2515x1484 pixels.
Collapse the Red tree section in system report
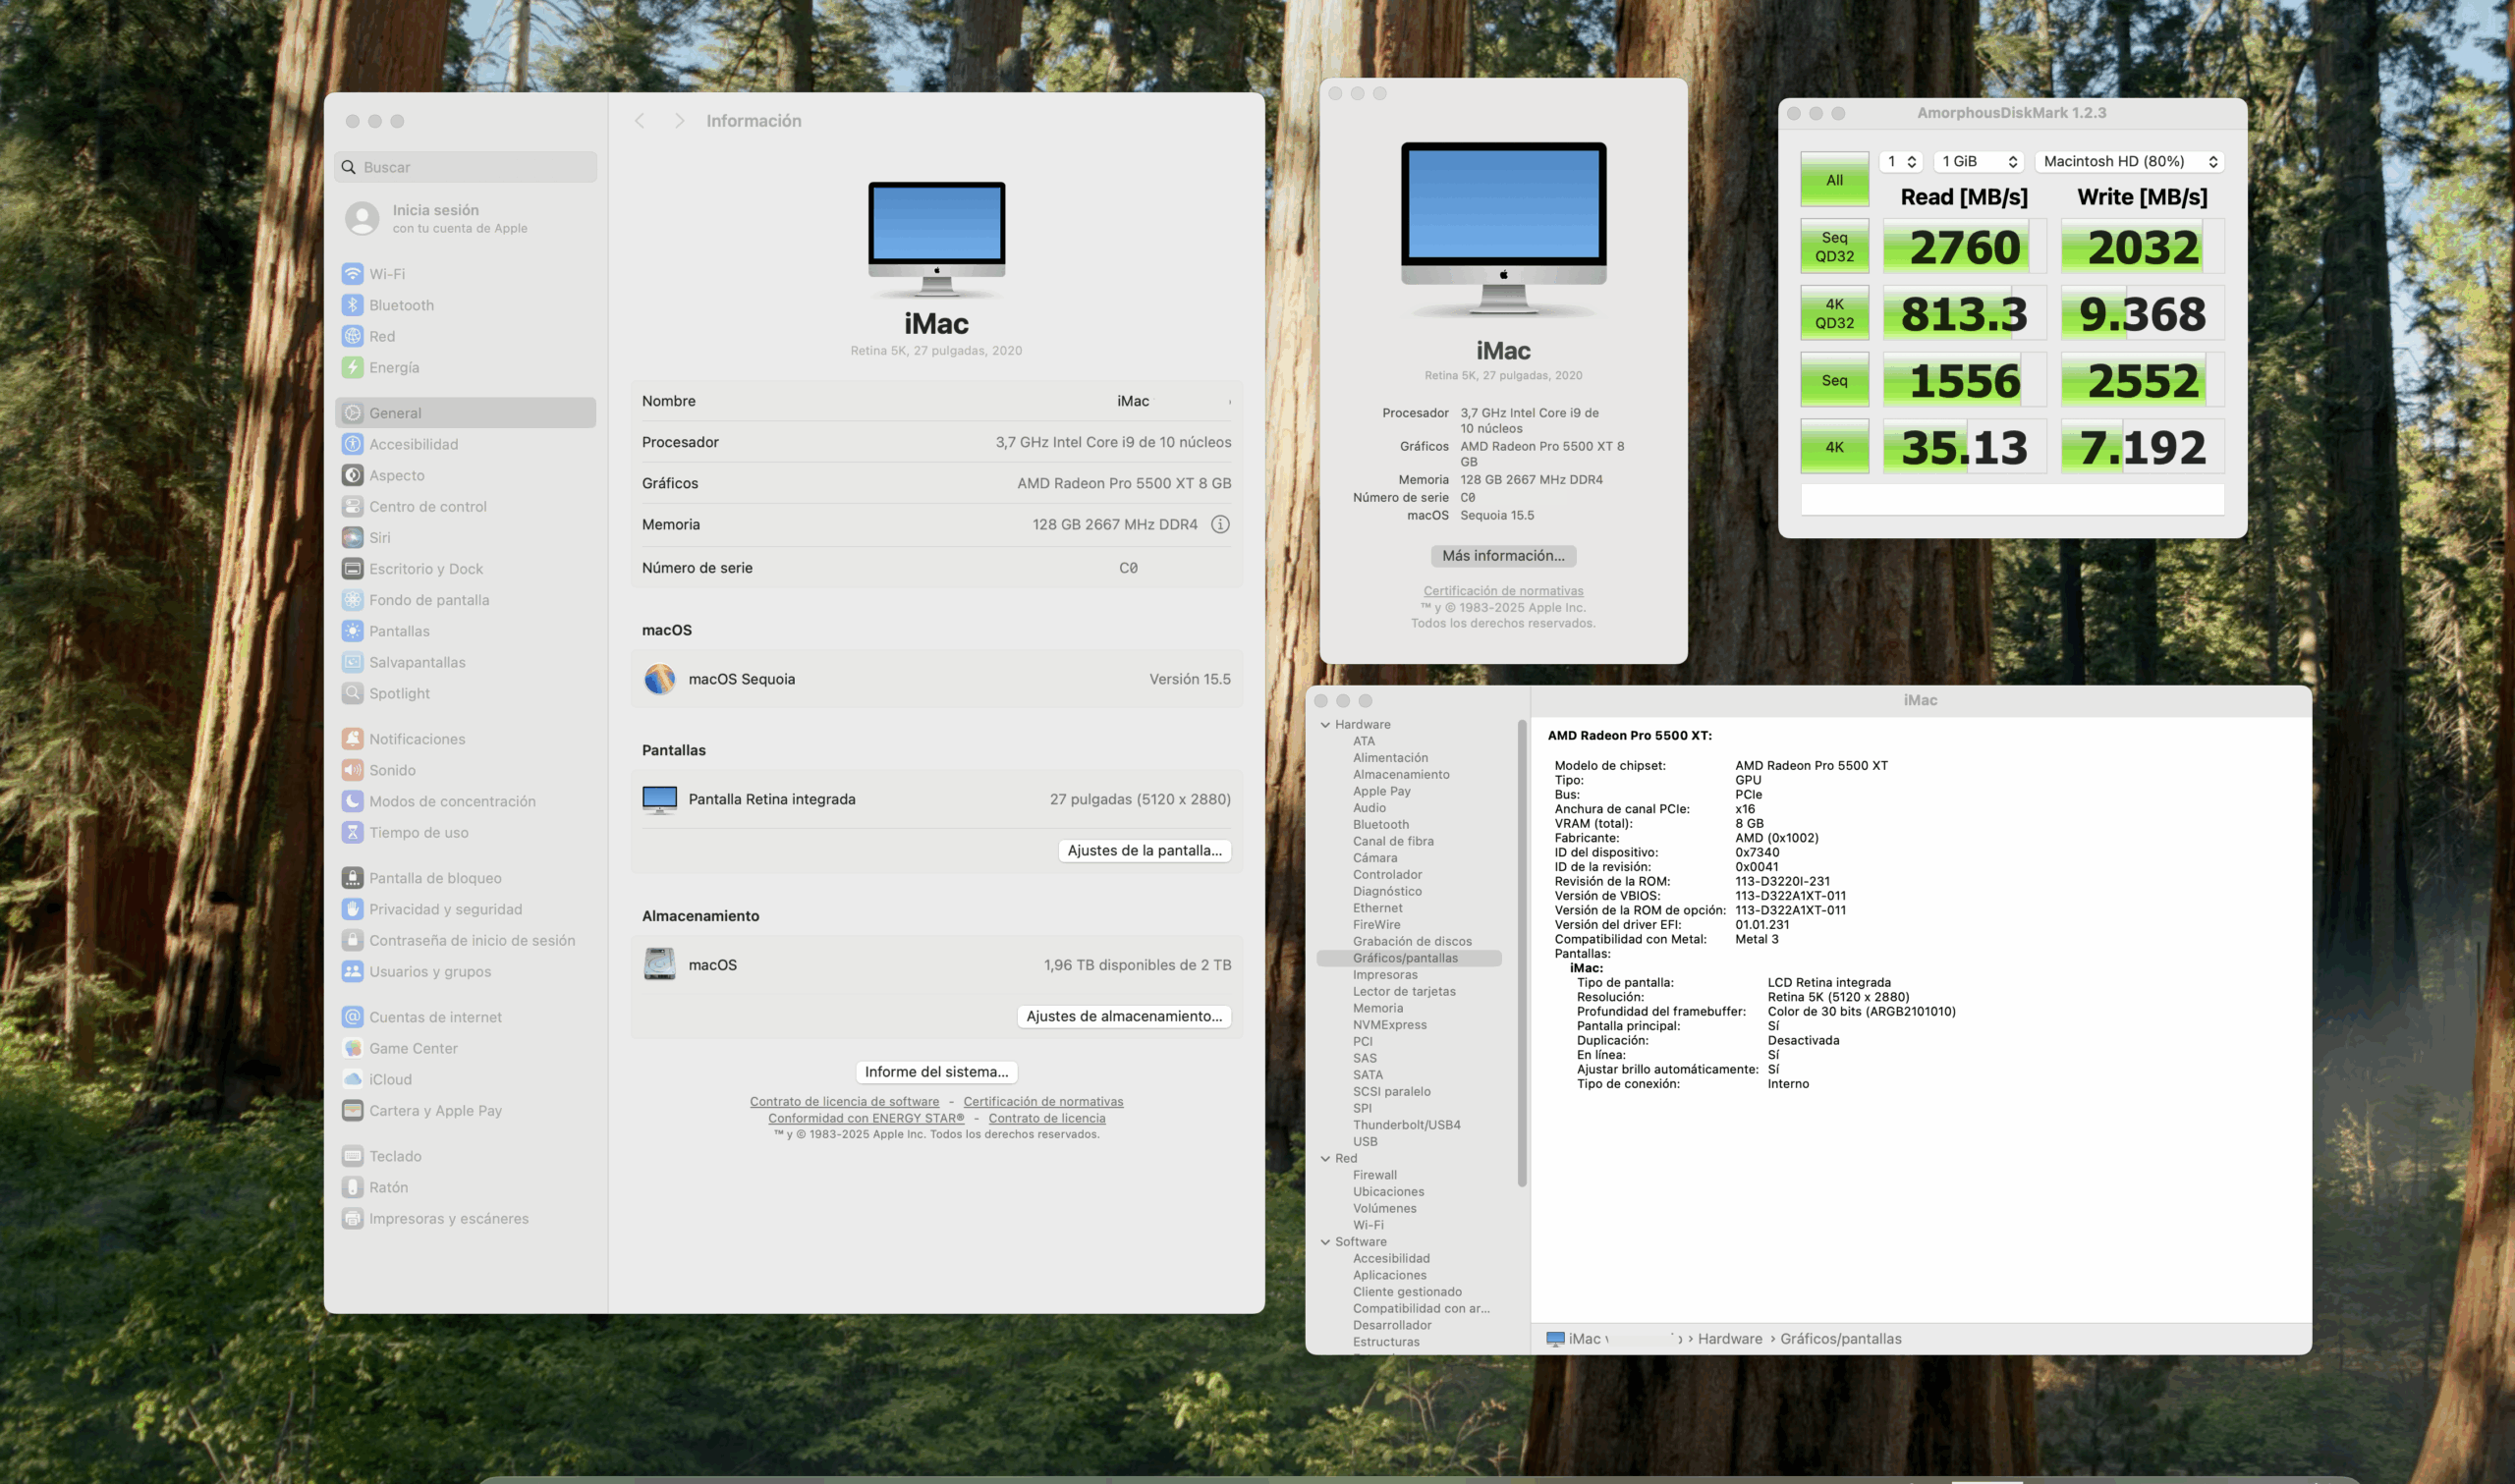pyautogui.click(x=1325, y=1158)
